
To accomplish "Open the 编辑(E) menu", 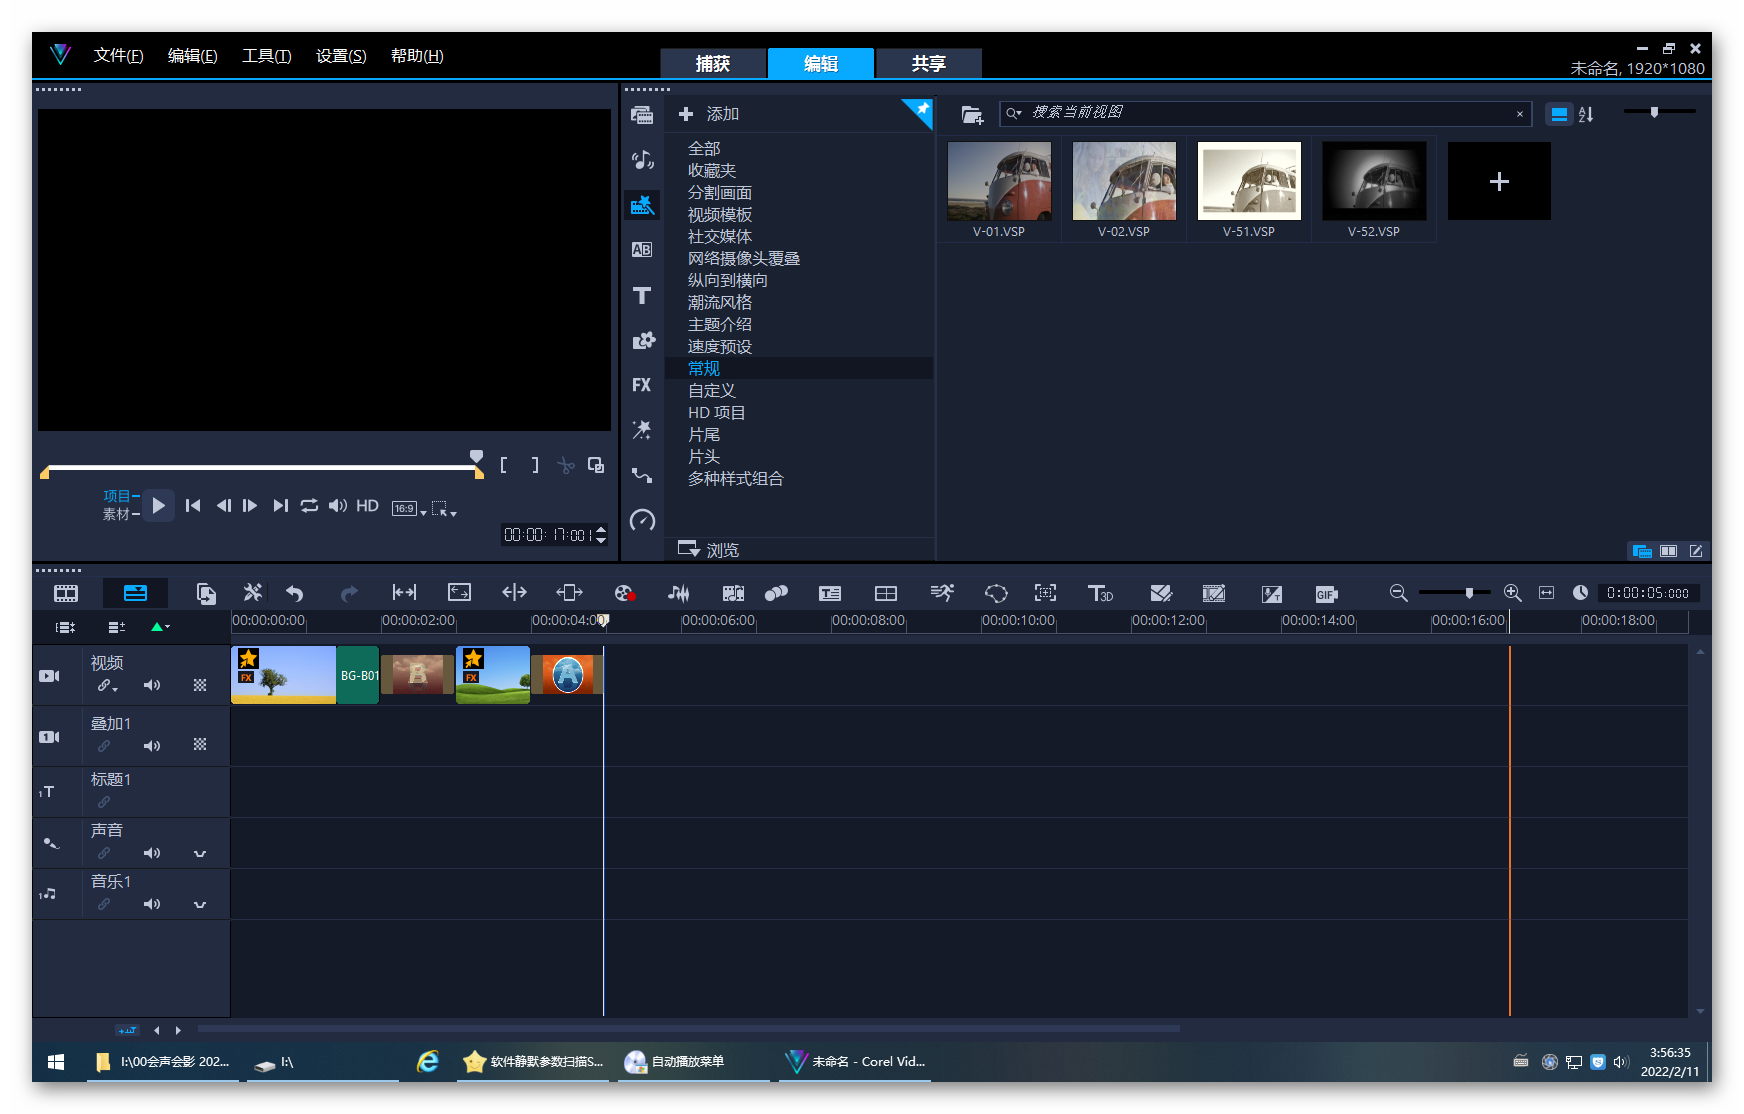I will [192, 56].
